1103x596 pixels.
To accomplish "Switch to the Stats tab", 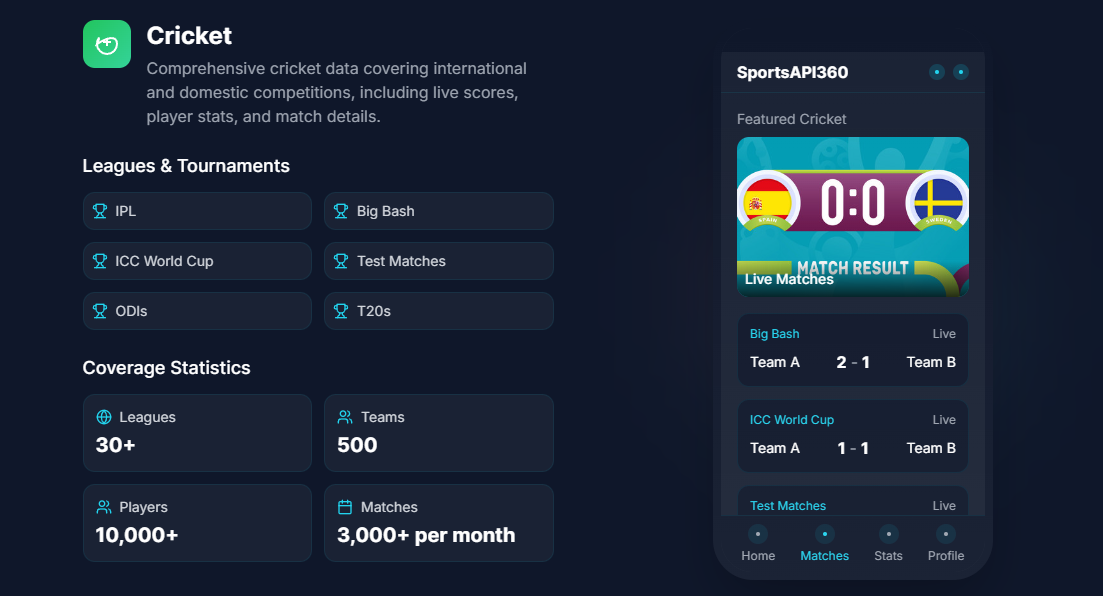I will click(888, 544).
